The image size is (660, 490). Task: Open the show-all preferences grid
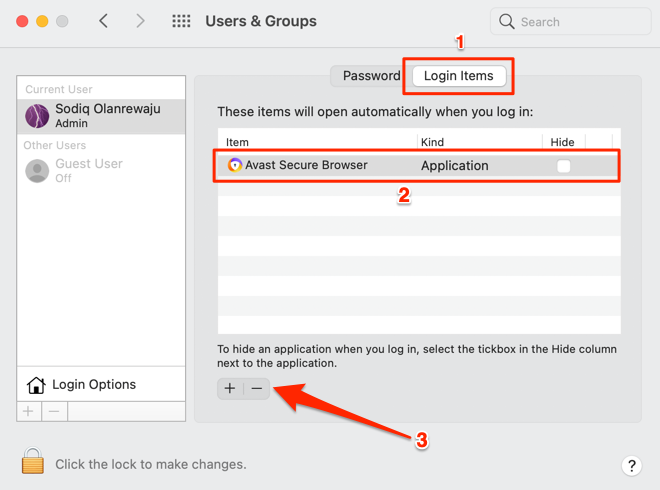pos(181,21)
